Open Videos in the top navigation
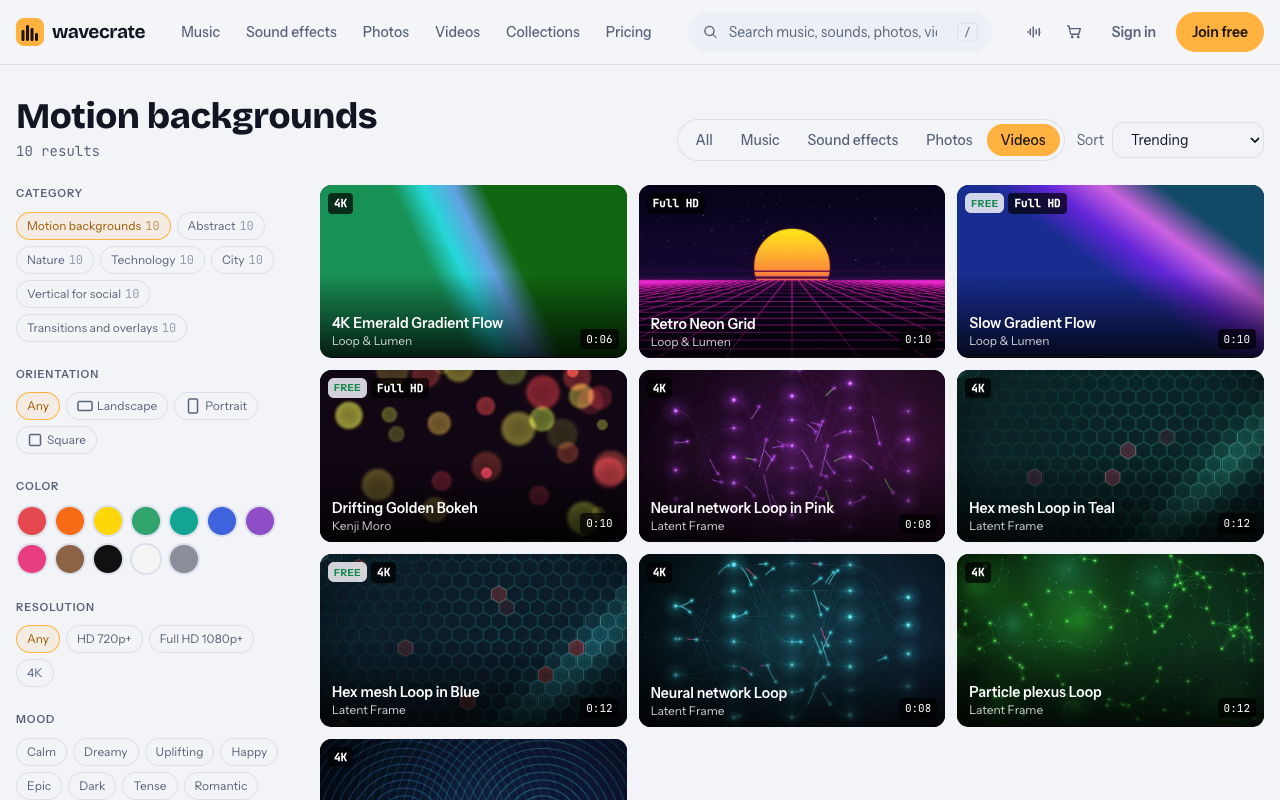This screenshot has height=800, width=1280. point(457,32)
